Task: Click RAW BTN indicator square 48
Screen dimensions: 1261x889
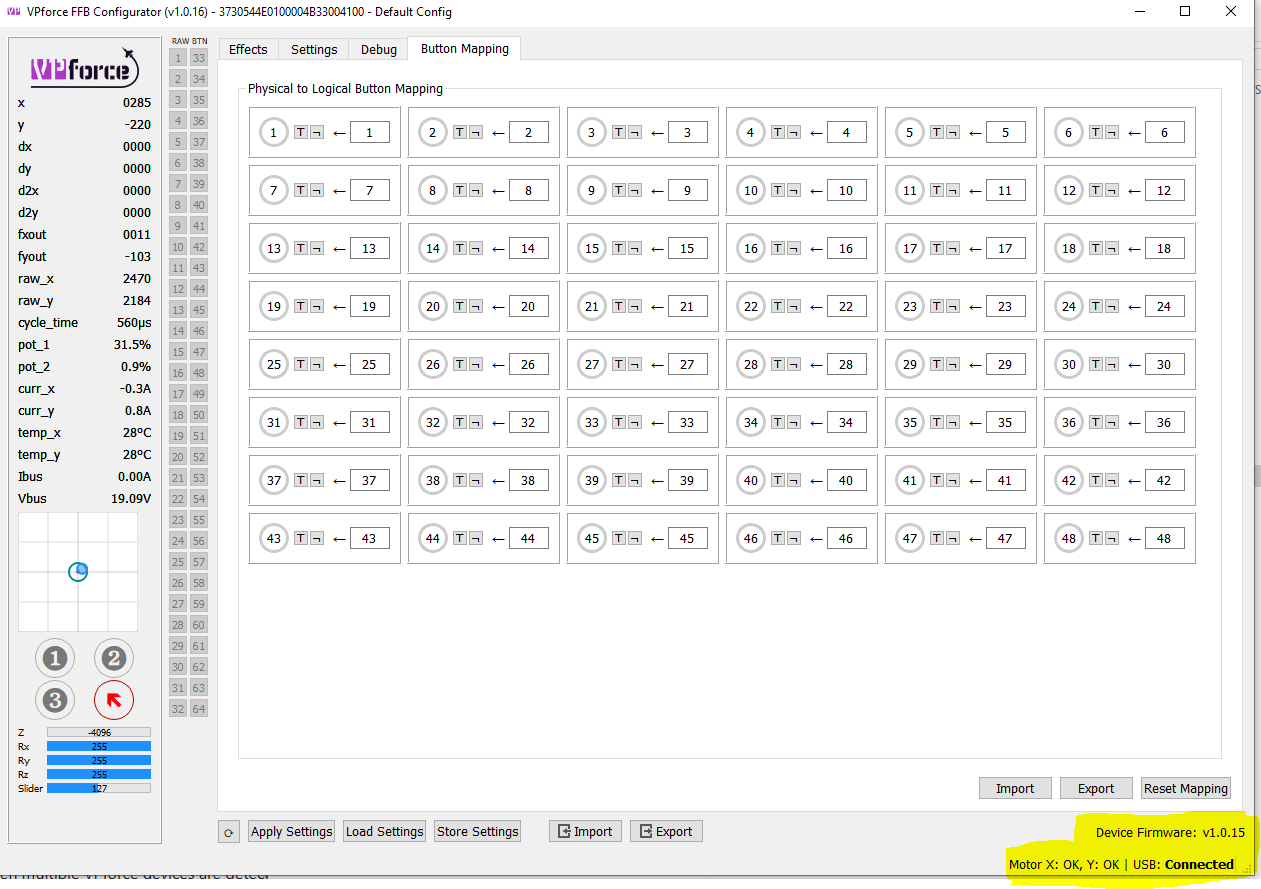Action: coord(199,372)
